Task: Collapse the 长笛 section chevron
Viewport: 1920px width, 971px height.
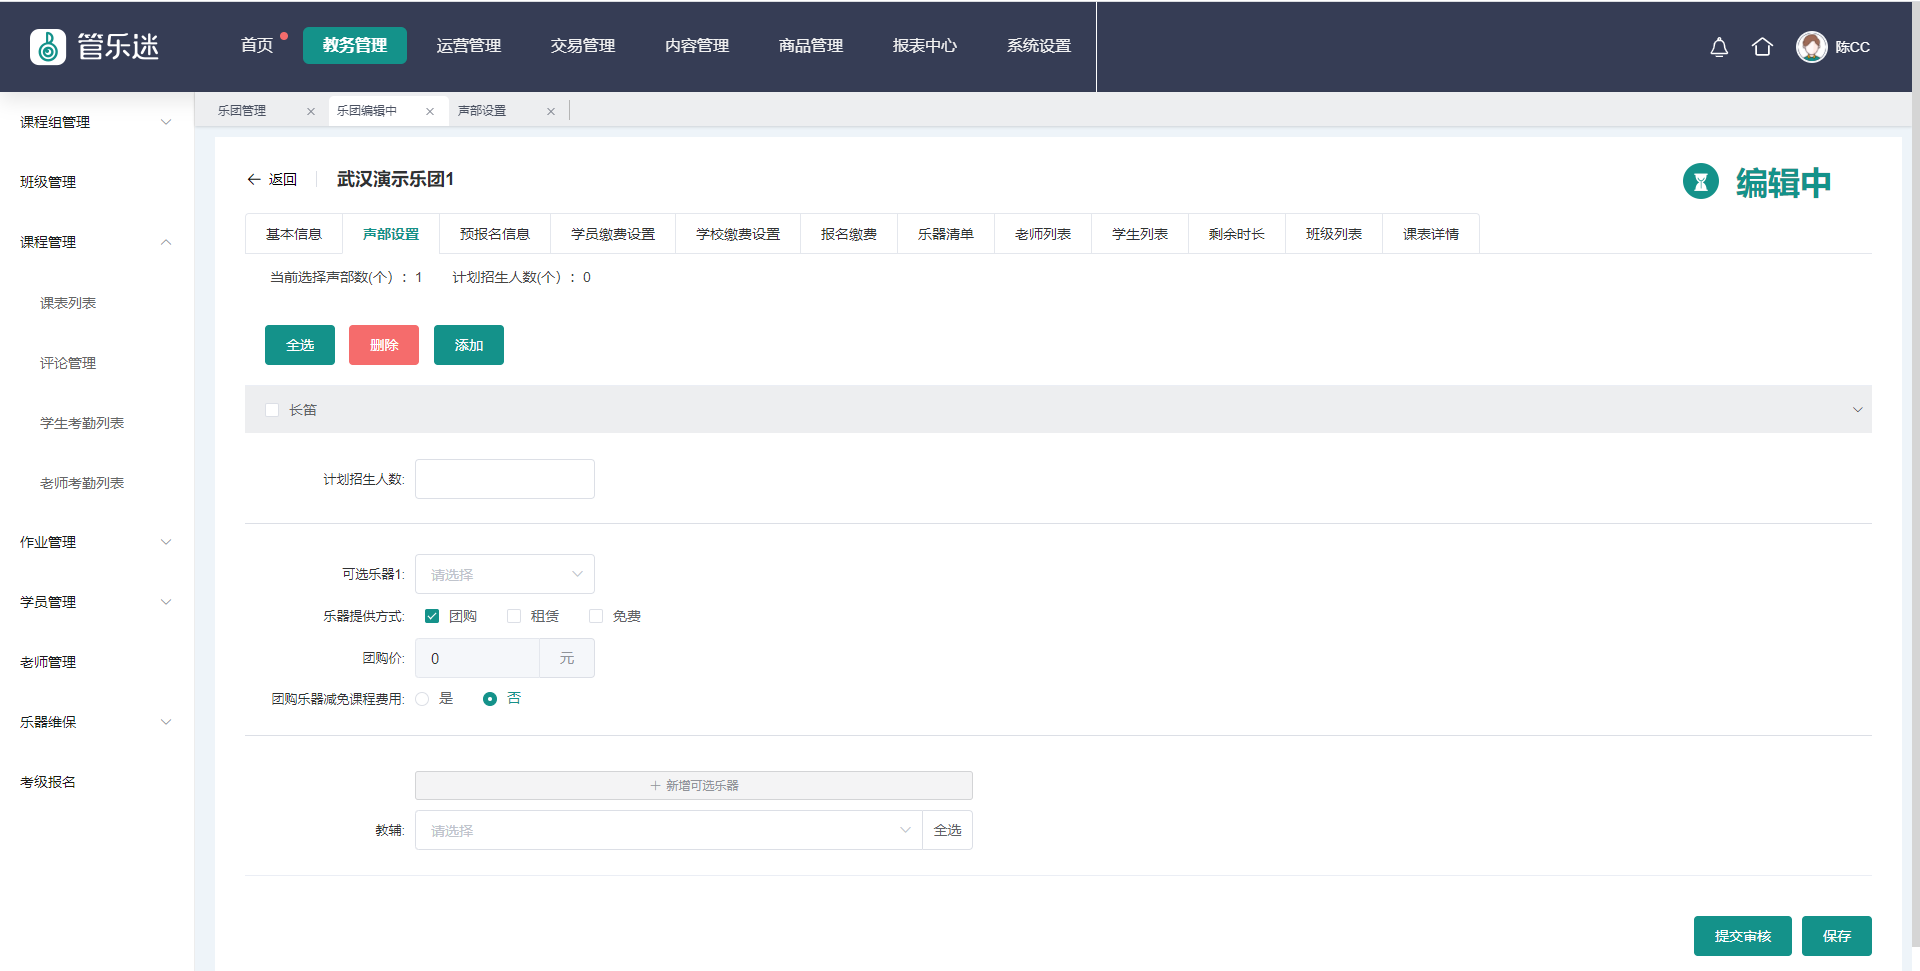Action: click(x=1857, y=410)
